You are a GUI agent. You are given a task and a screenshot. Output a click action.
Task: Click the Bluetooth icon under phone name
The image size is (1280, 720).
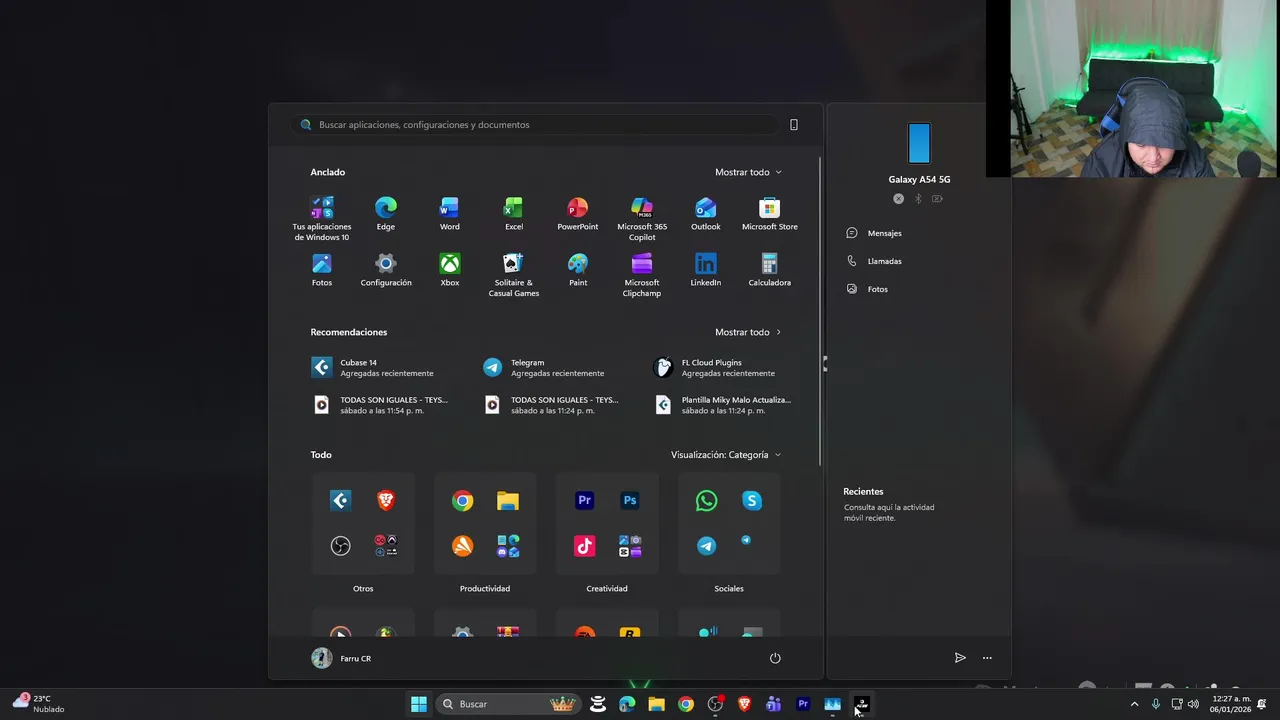pos(918,199)
